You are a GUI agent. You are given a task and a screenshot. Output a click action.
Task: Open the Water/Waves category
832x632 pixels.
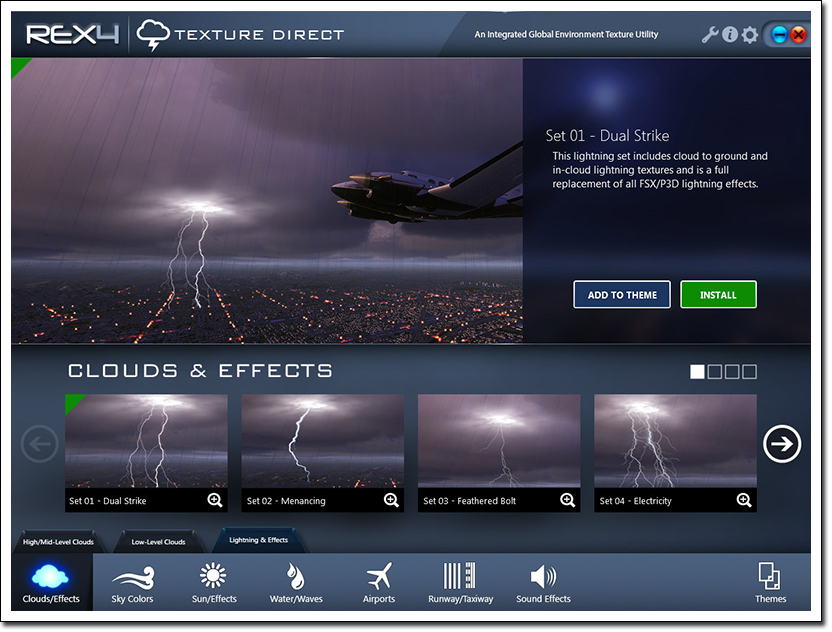(x=296, y=583)
